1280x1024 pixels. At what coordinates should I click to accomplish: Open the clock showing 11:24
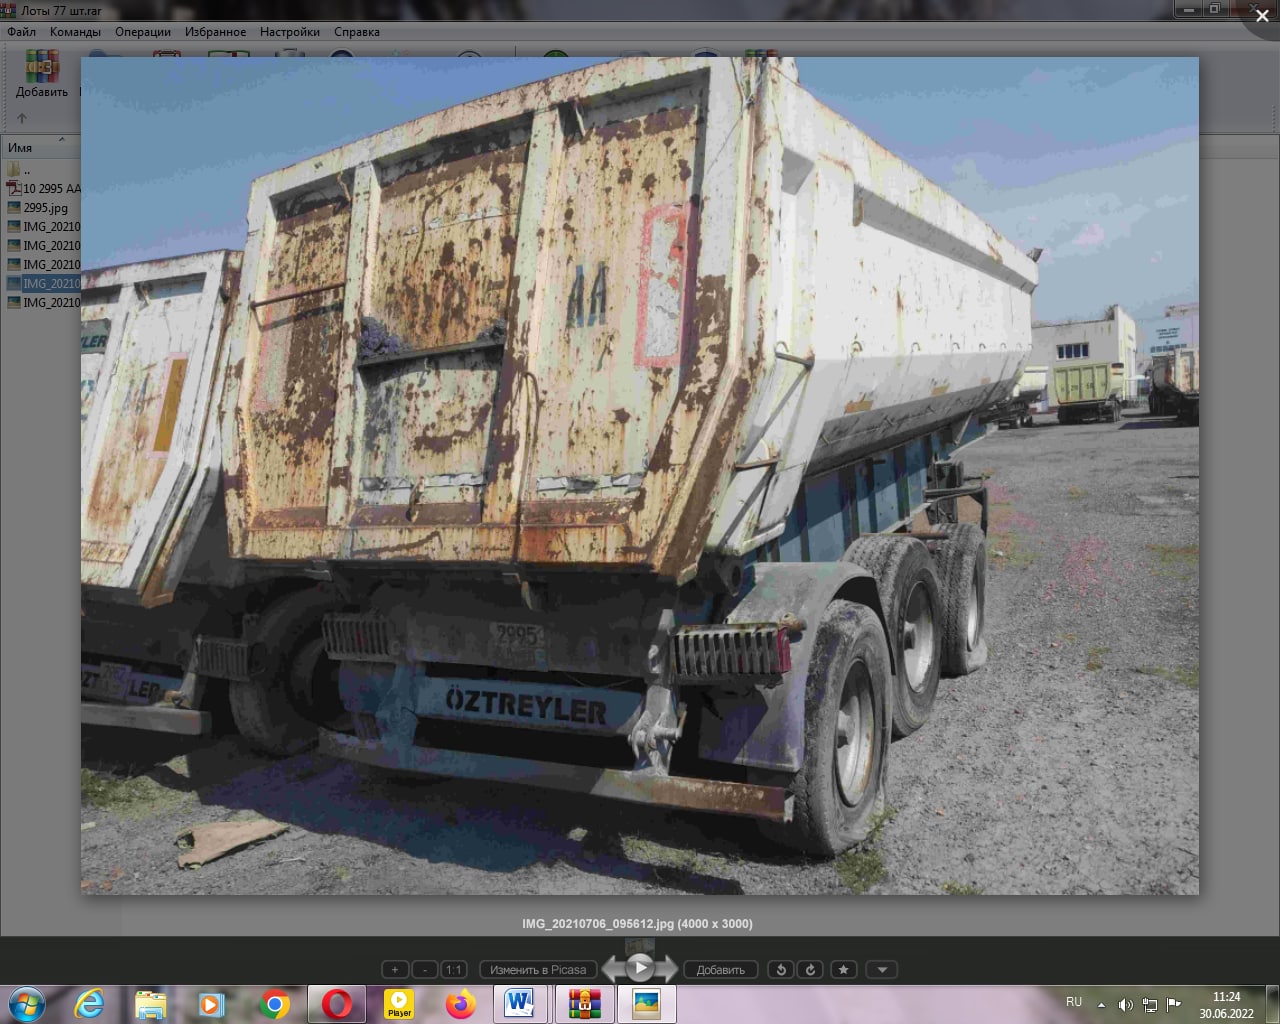point(1226,1005)
